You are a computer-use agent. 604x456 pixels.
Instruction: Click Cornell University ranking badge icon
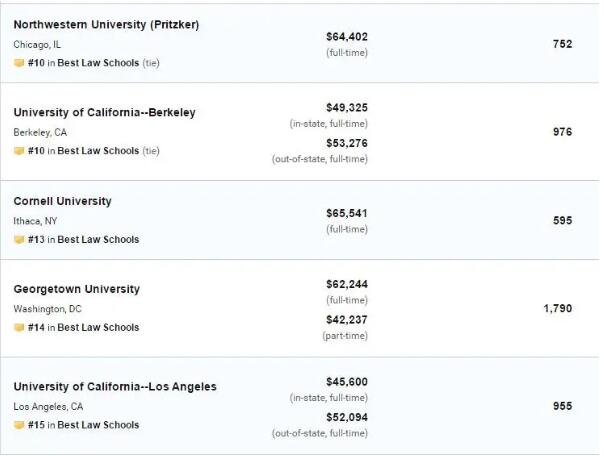tap(19, 240)
